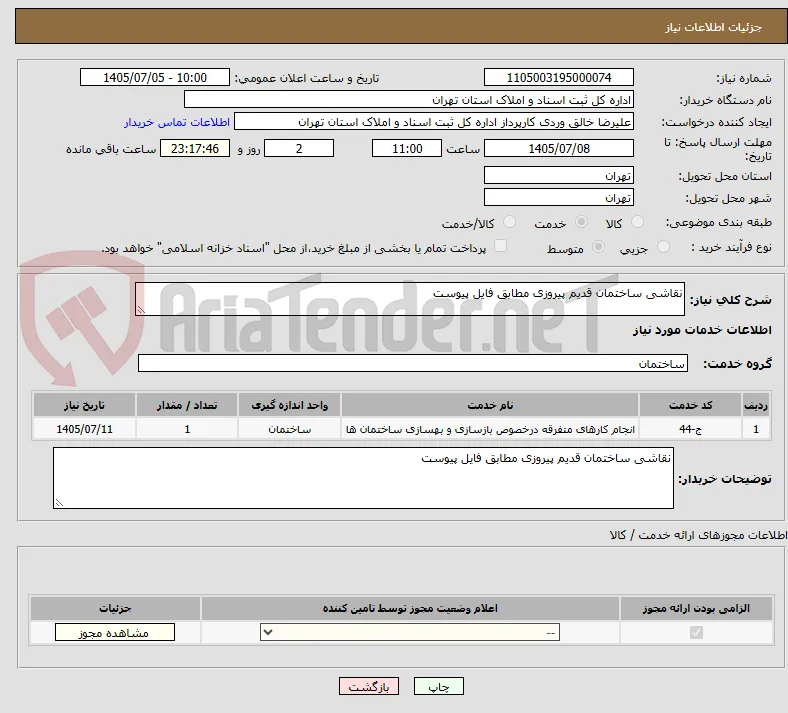Click the واحد اندازه گیری column header
Screen dimensions: 788x713
point(289,405)
